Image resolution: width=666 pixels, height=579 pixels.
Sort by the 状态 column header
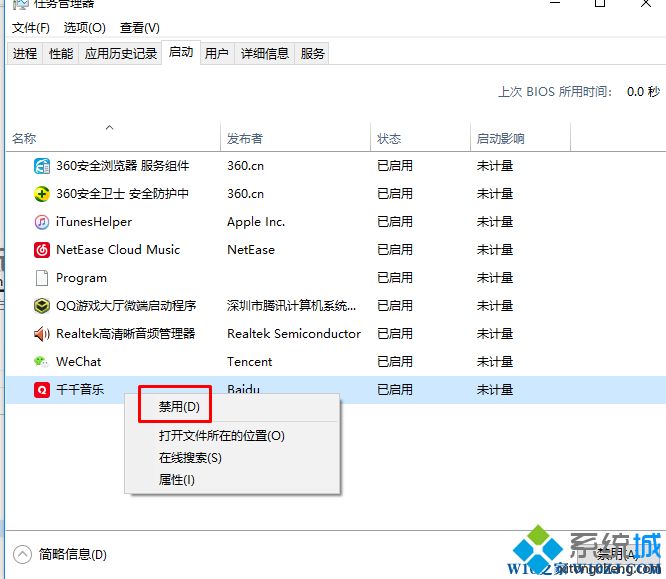point(389,138)
